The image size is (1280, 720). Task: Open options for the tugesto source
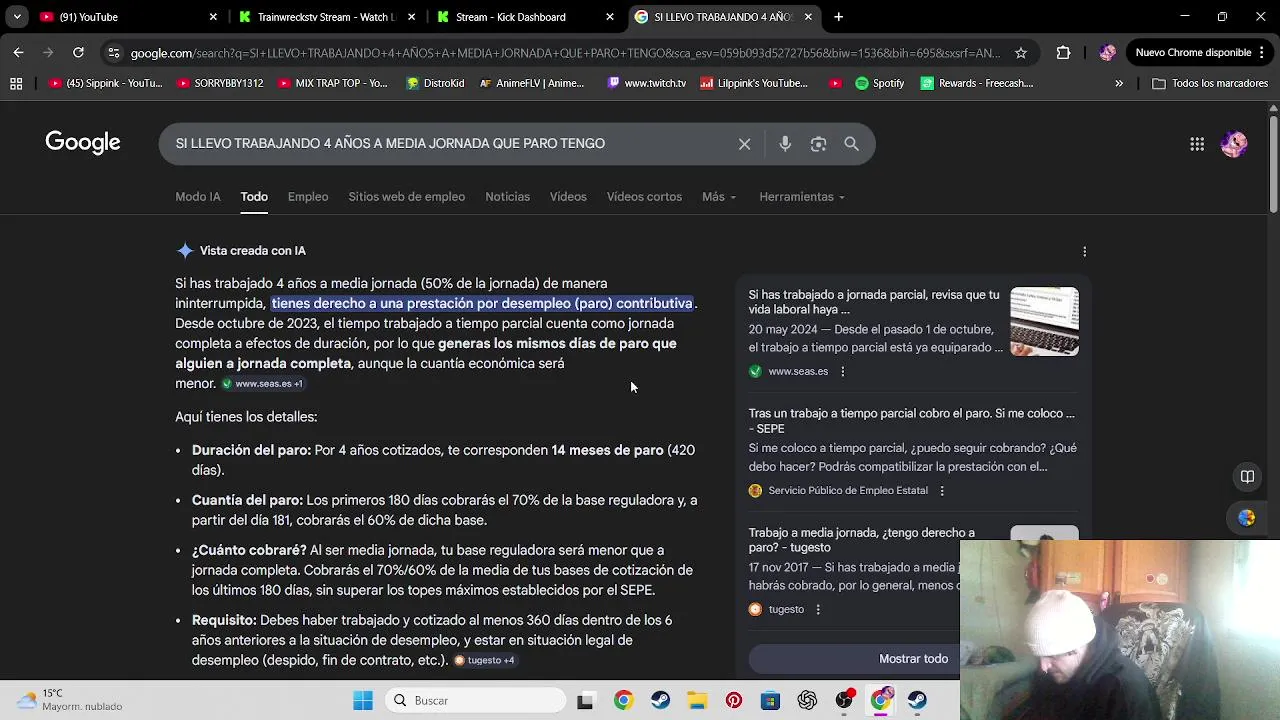[817, 610]
